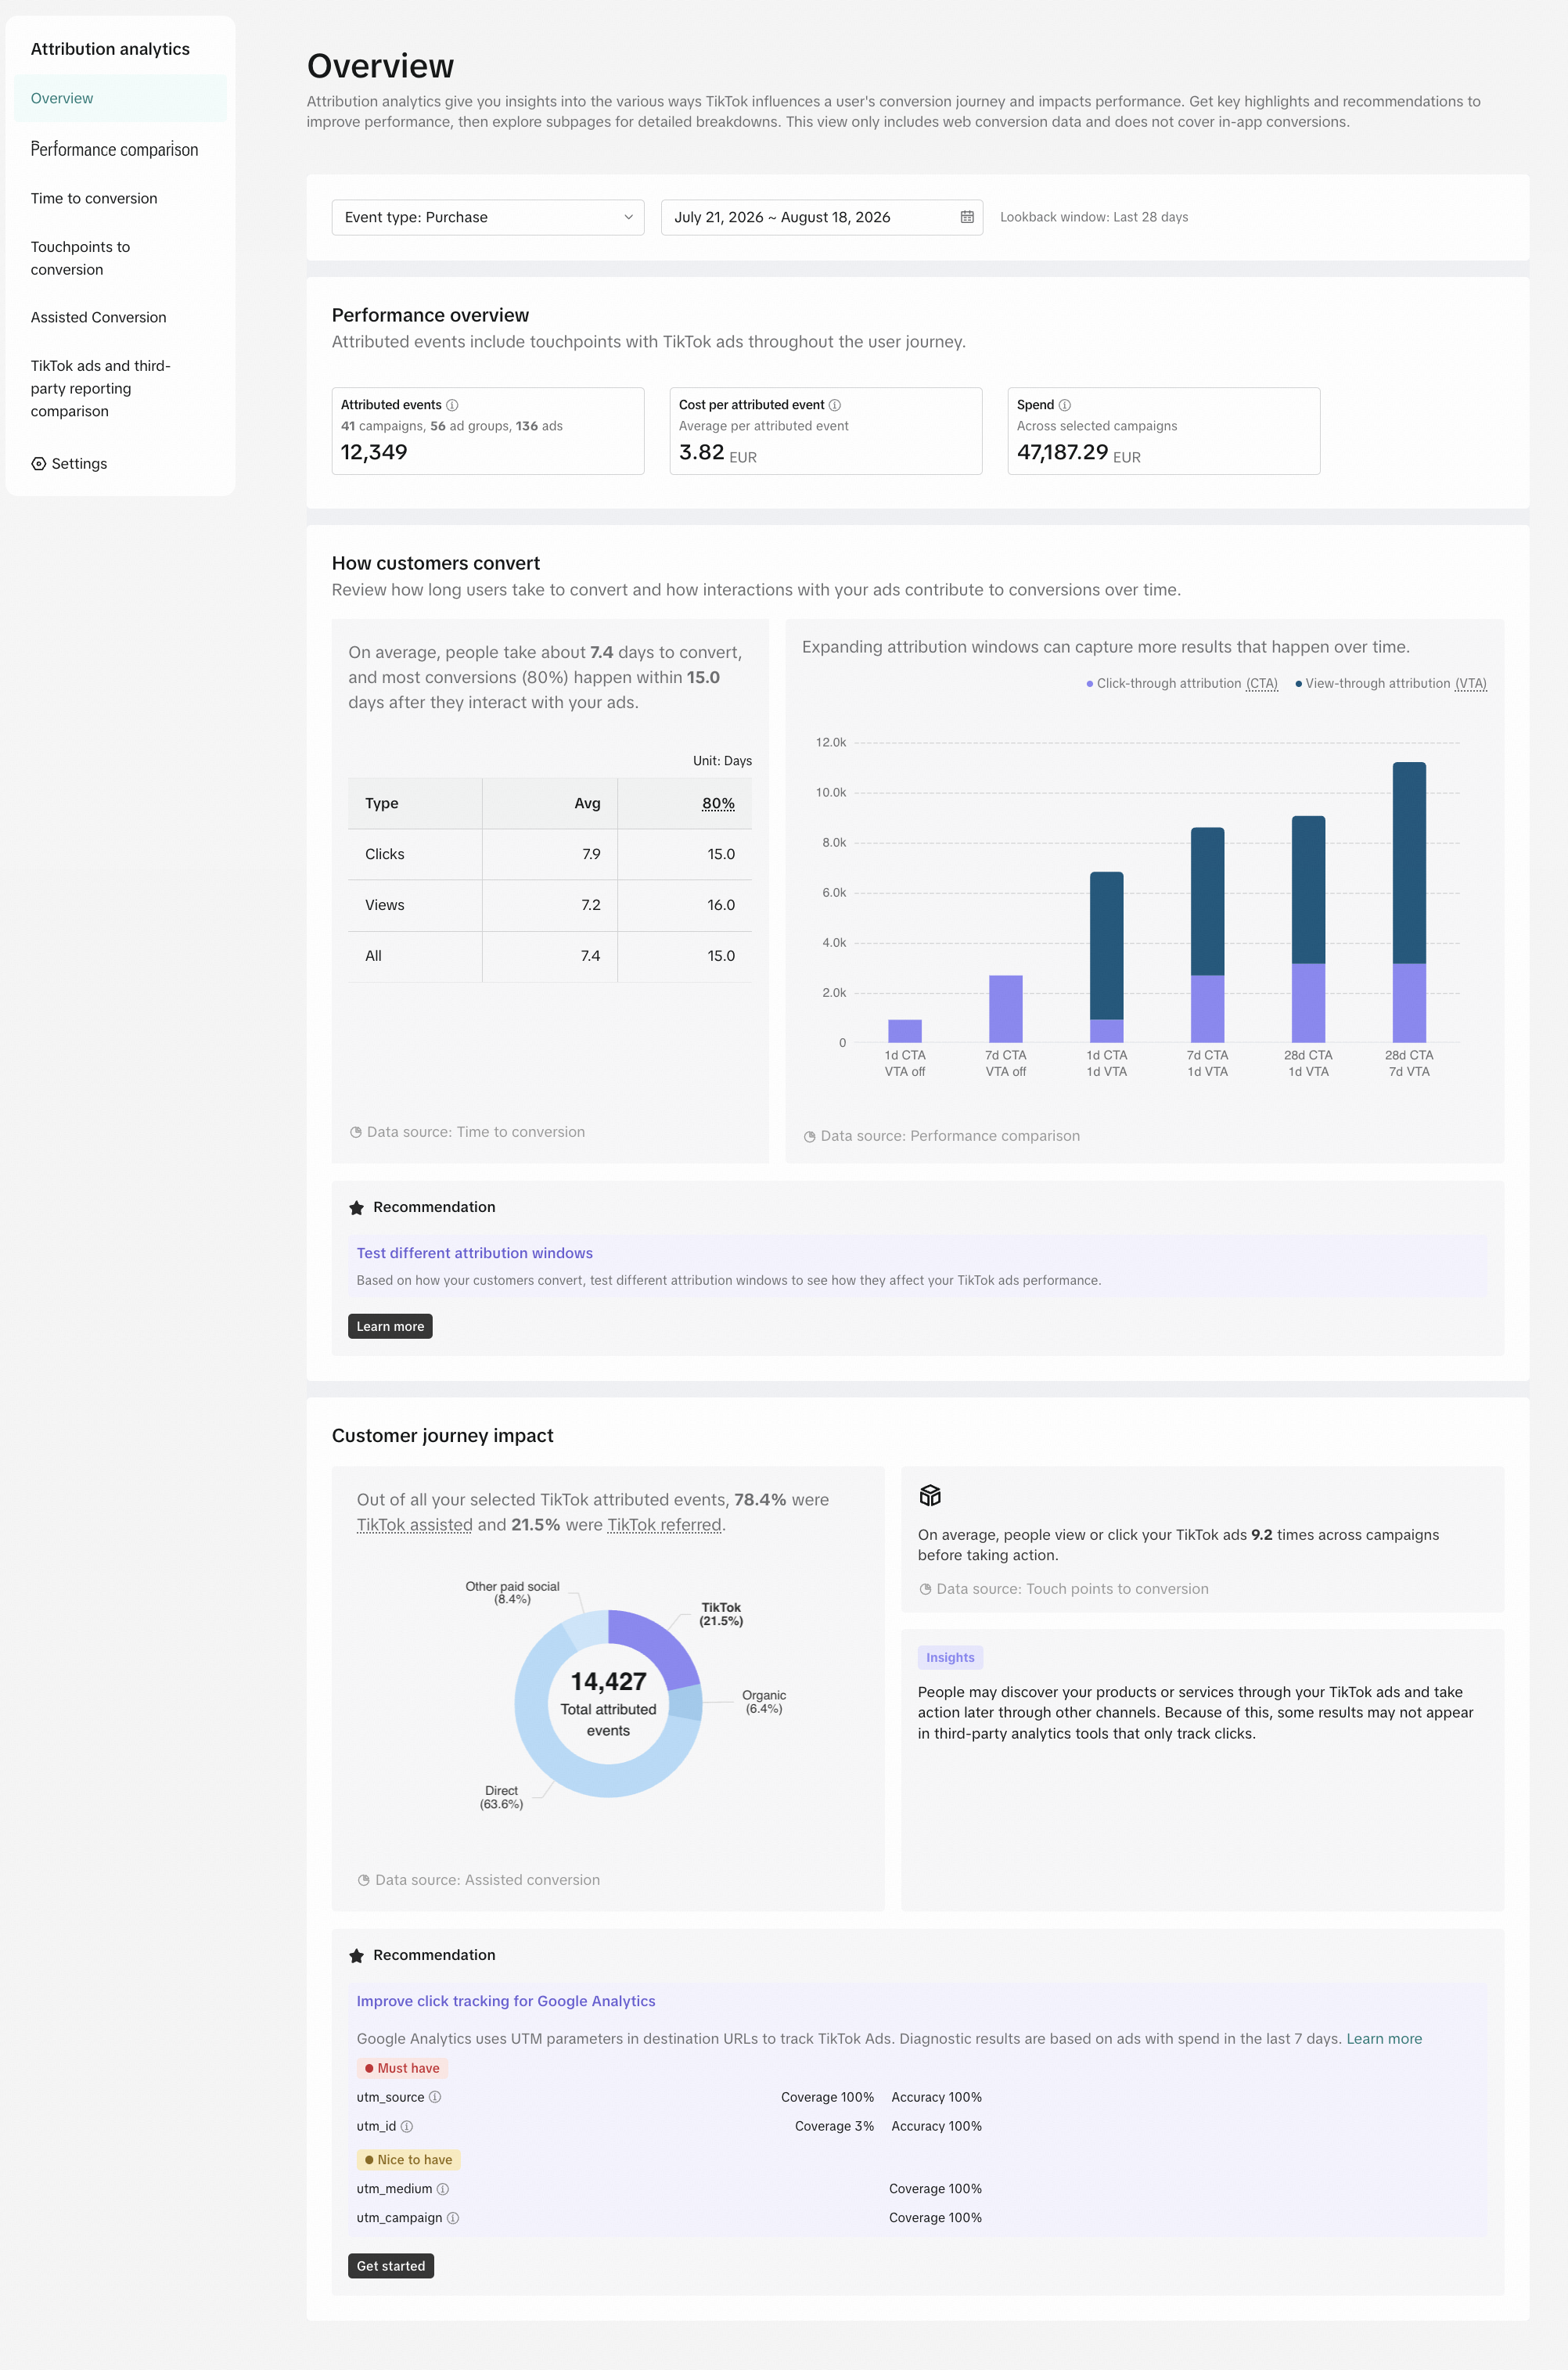
Task: Click the 28d CTA 7d VTA bar
Action: [1409, 902]
